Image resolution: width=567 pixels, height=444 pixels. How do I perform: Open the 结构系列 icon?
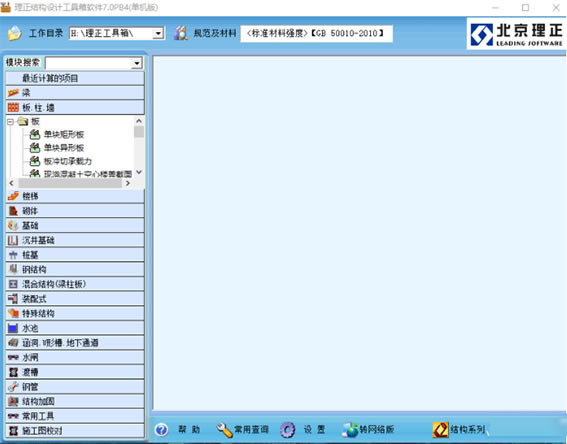(440, 430)
